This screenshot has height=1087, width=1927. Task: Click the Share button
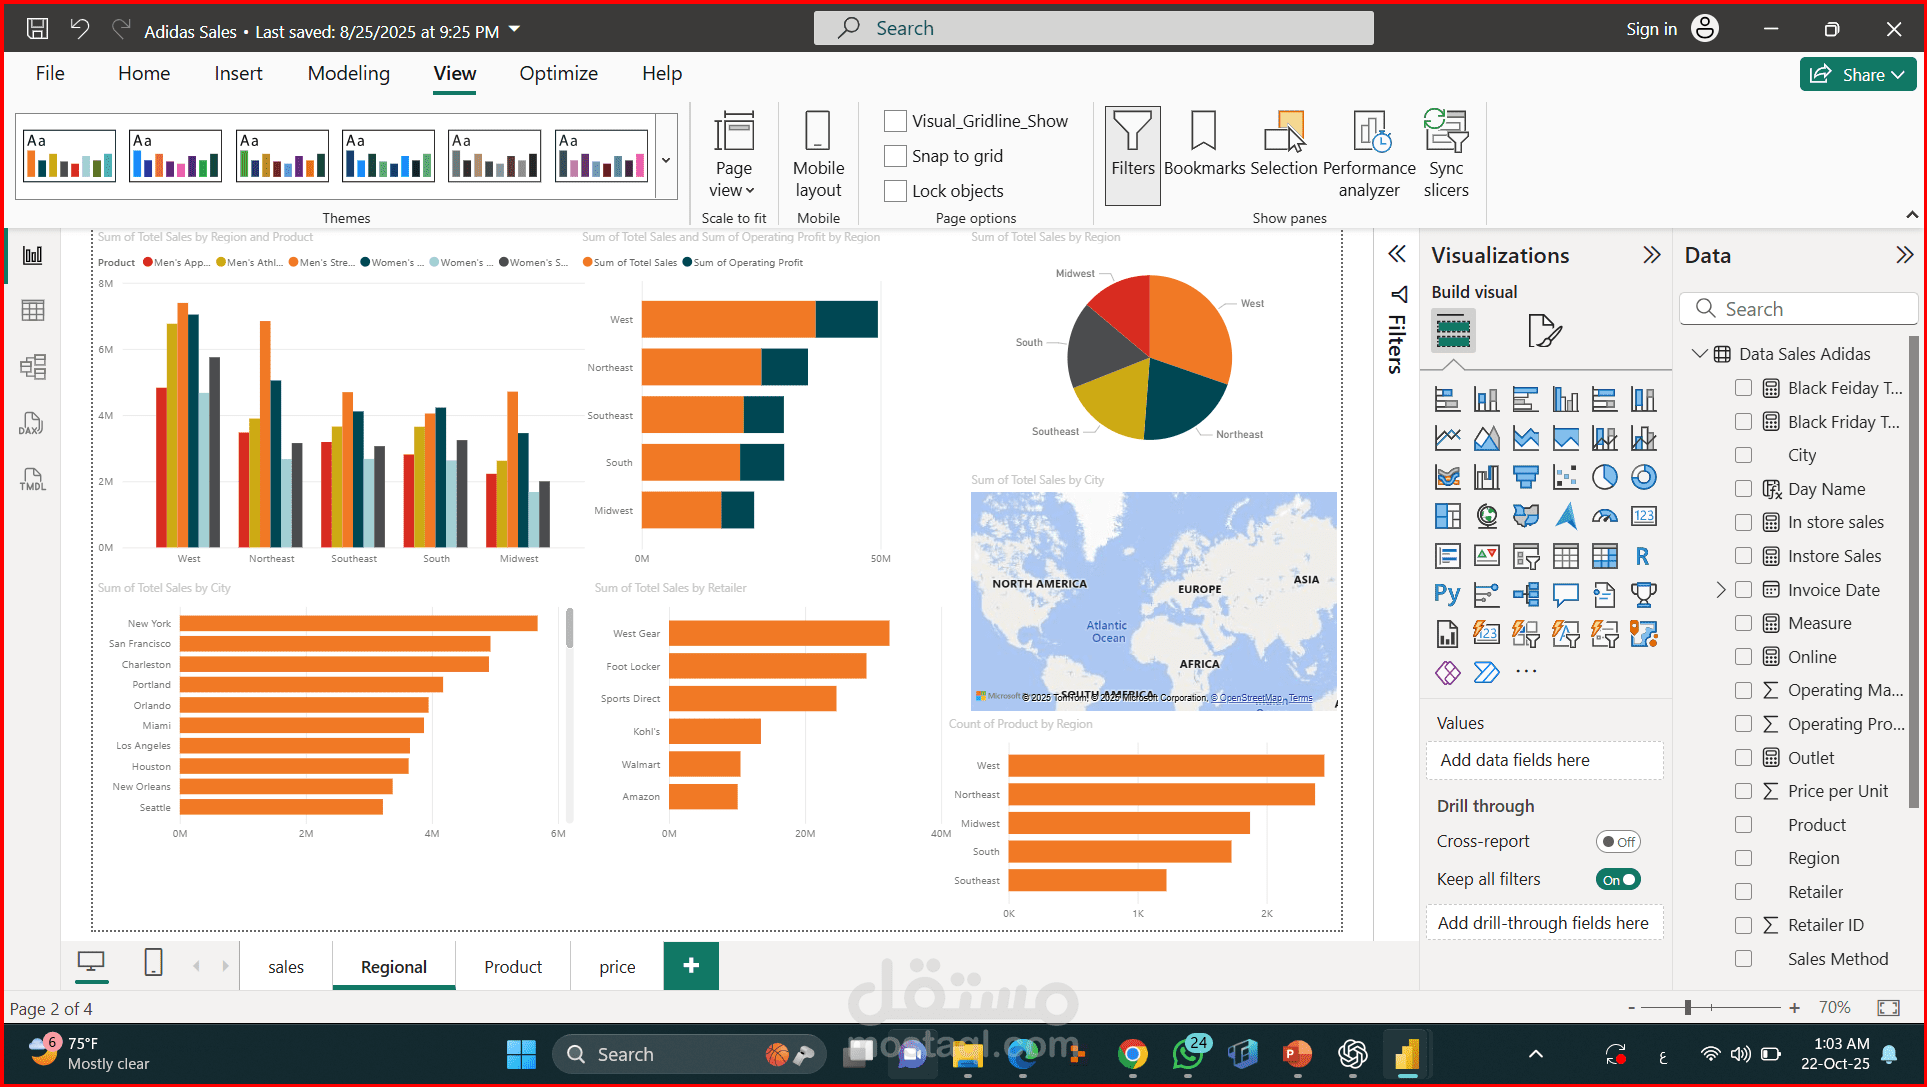(1857, 74)
